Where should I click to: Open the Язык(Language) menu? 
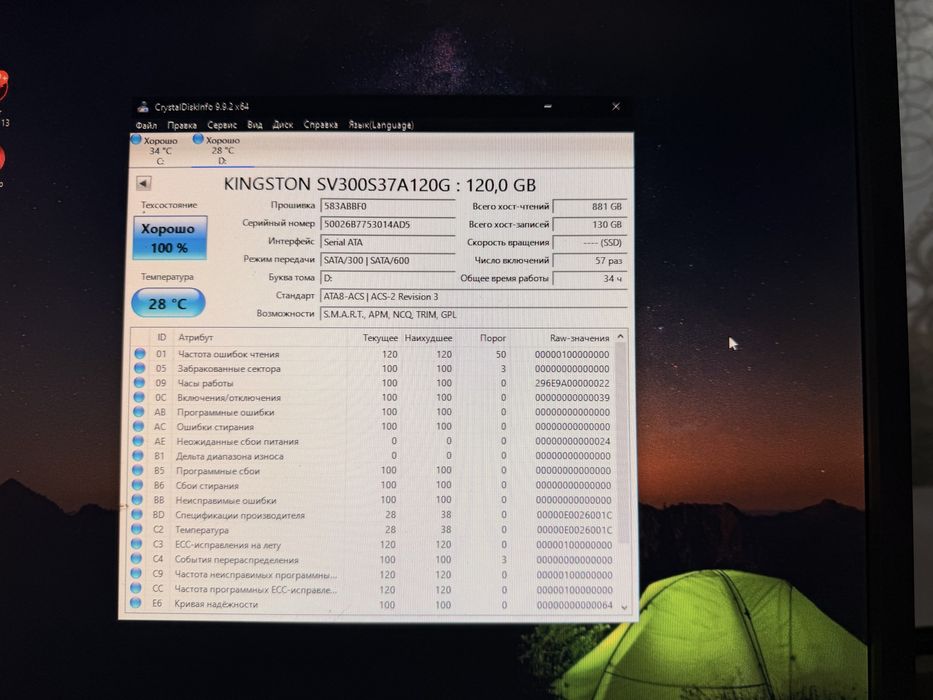pyautogui.click(x=381, y=125)
